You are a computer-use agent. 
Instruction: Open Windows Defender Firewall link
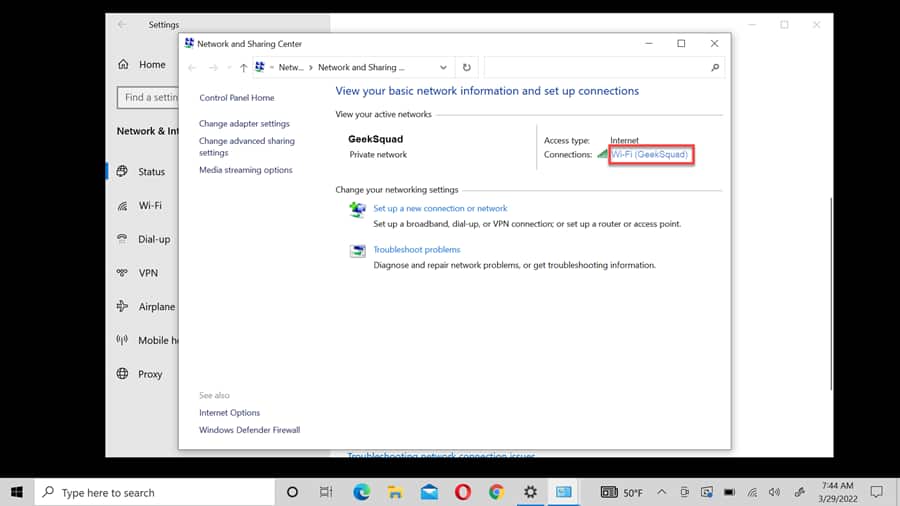click(249, 430)
